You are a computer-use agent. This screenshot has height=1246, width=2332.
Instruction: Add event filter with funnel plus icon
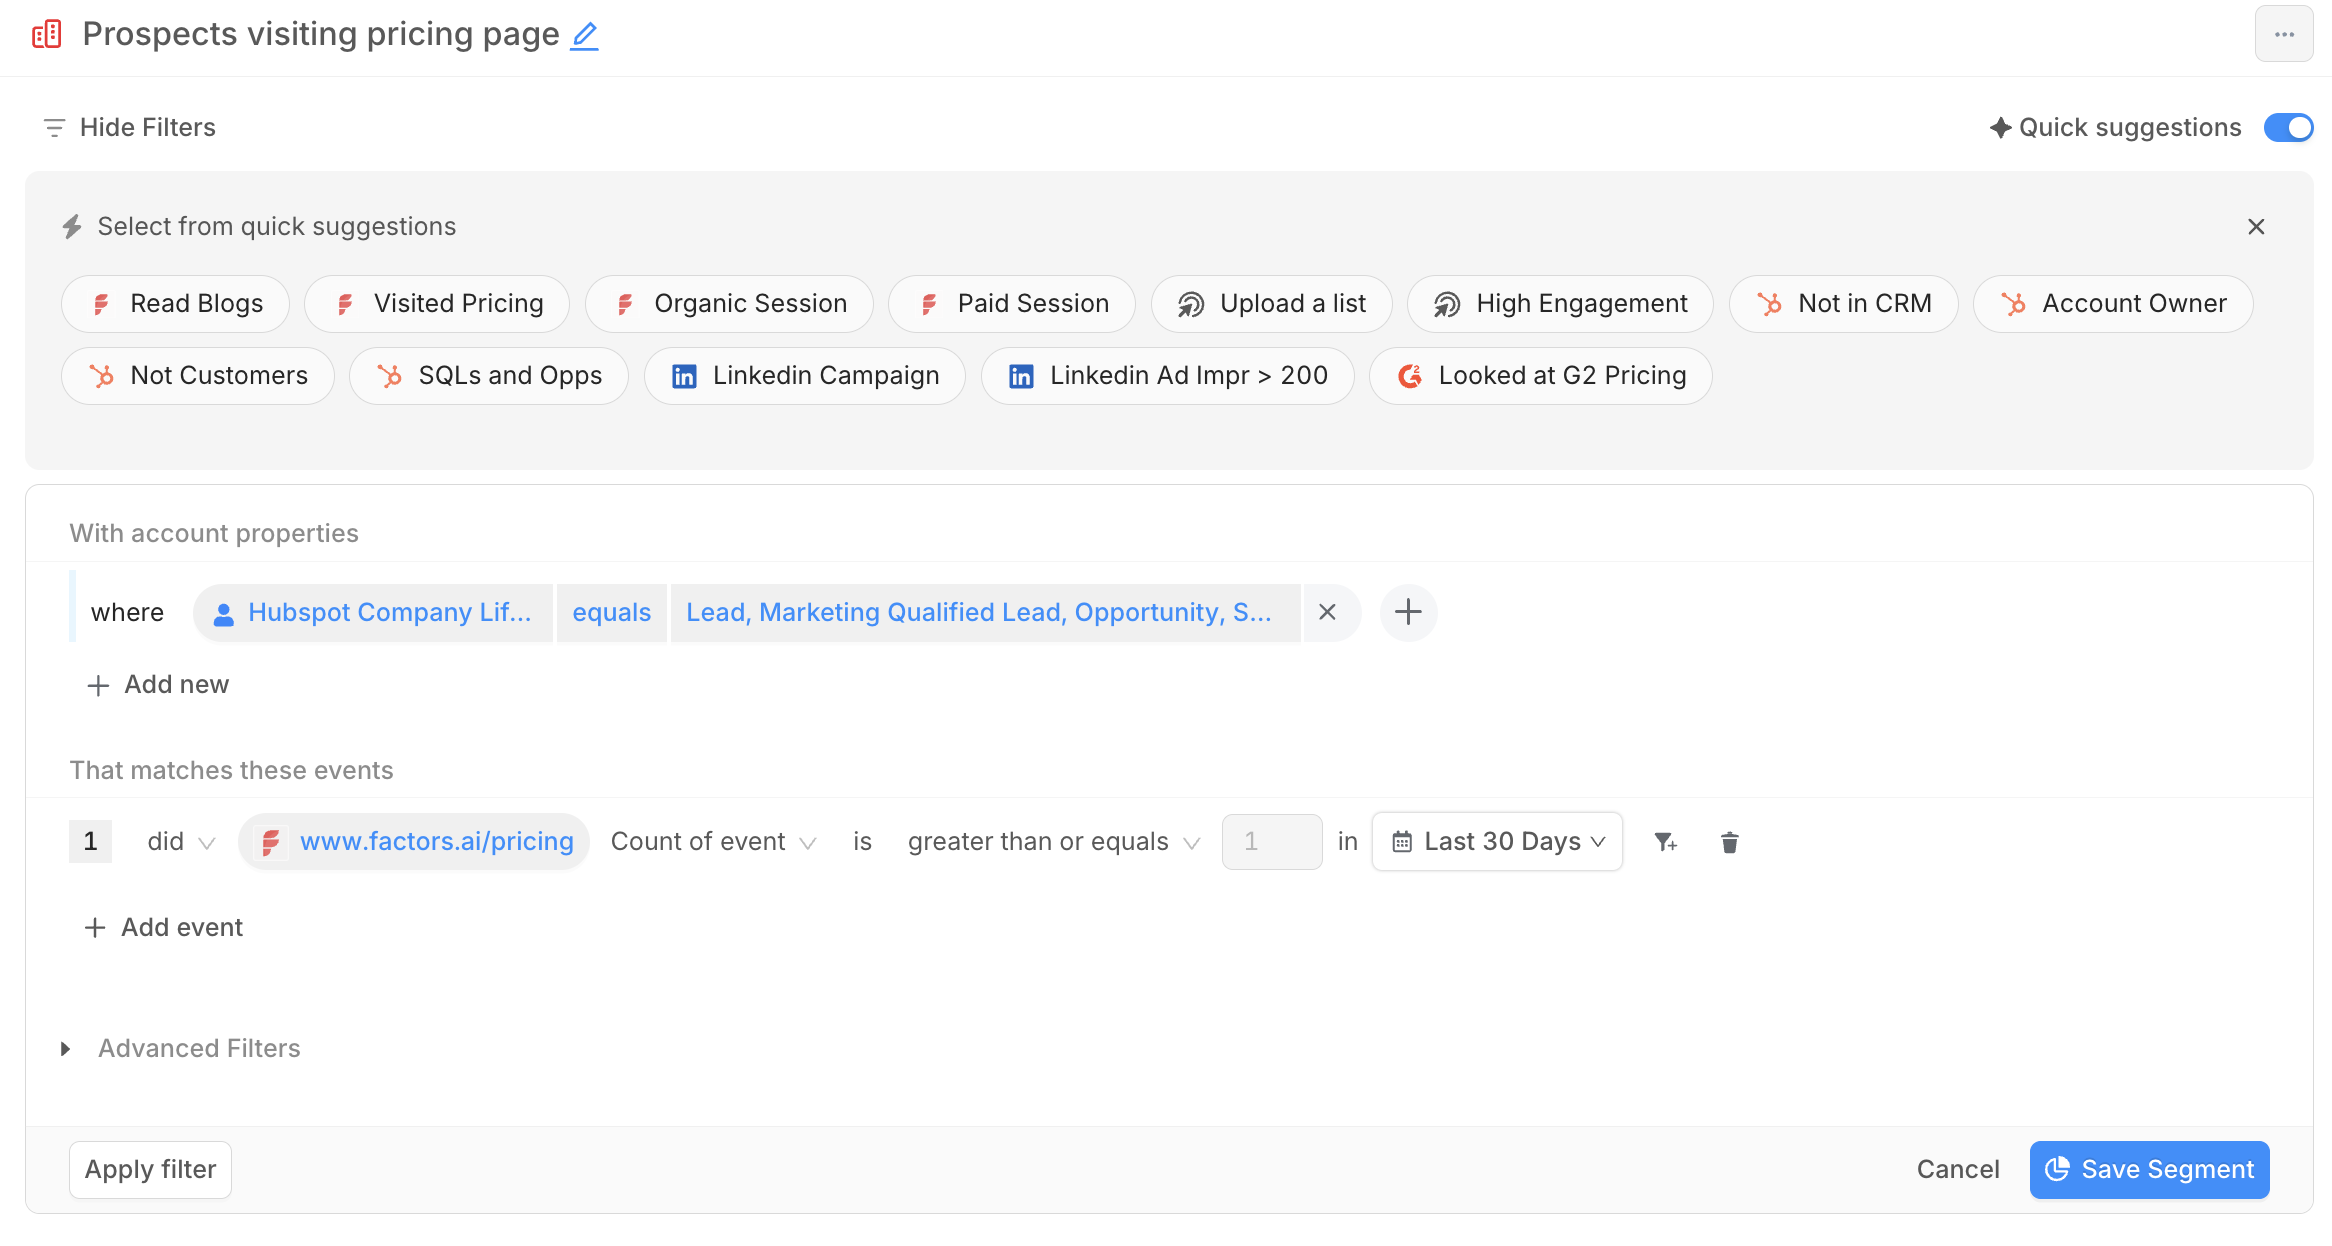pos(1665,842)
